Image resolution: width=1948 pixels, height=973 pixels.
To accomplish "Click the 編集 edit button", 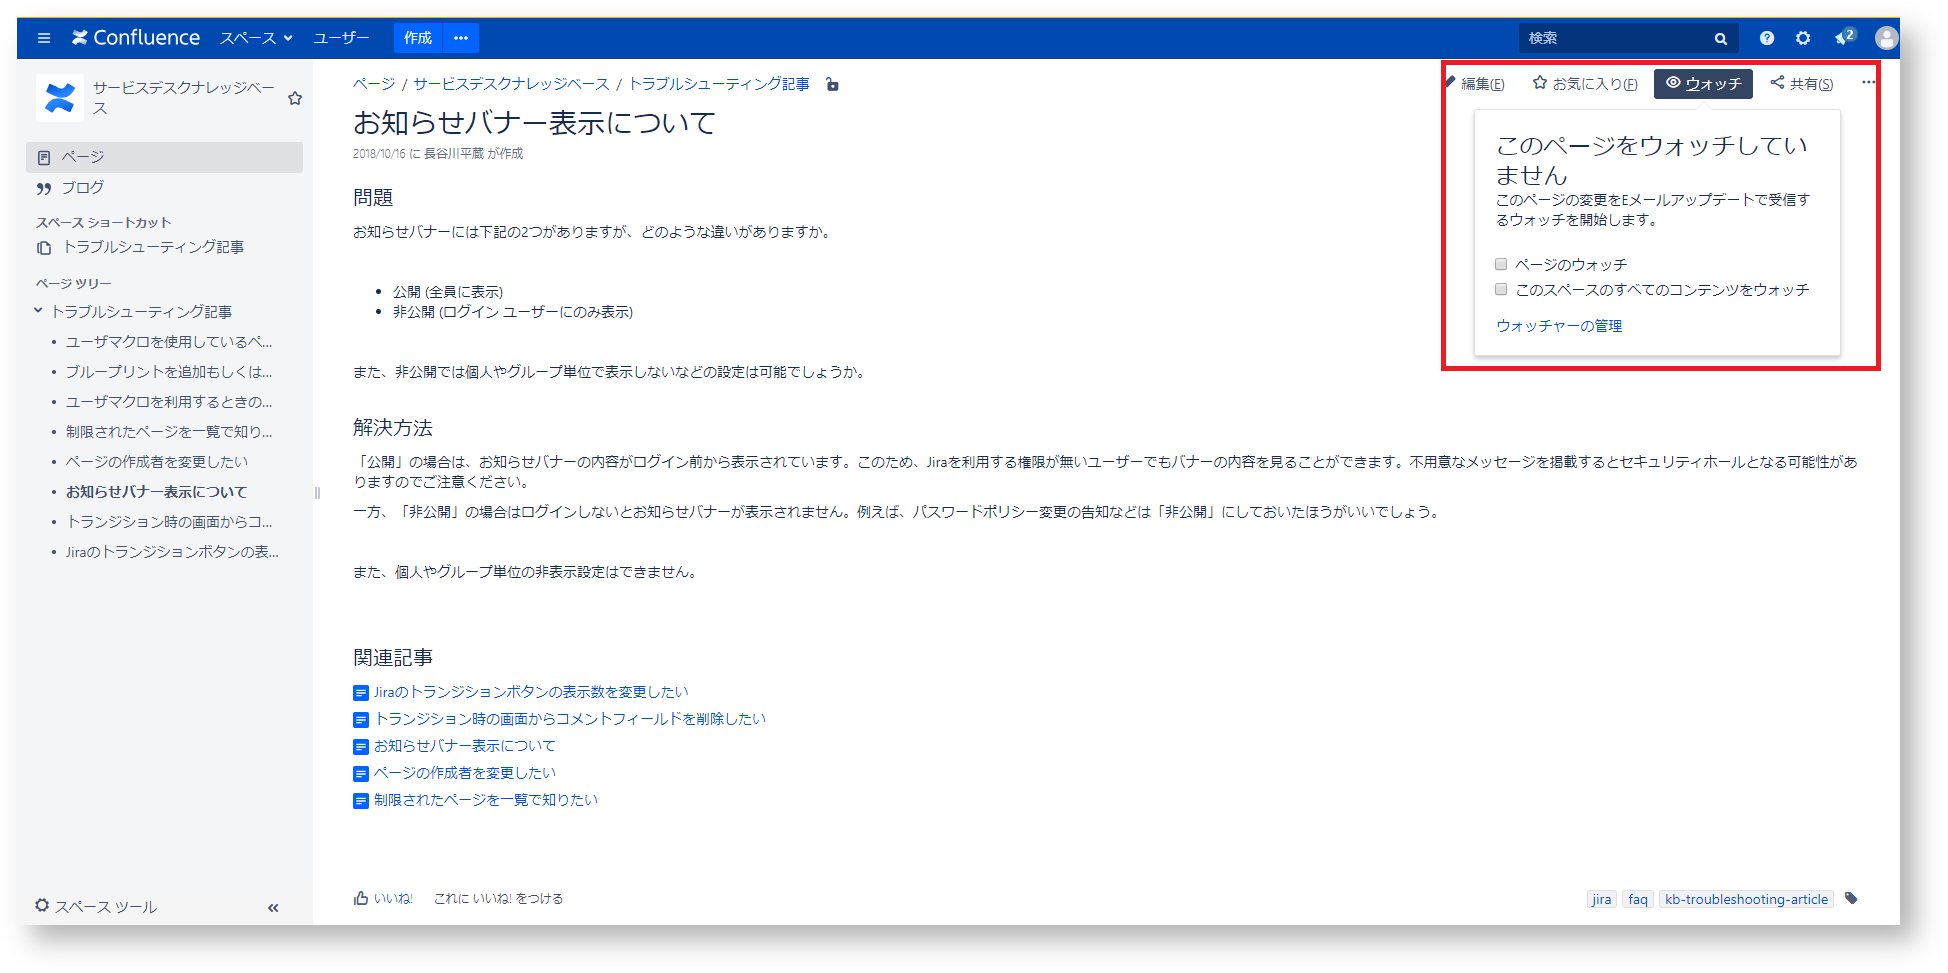I will 1476,84.
